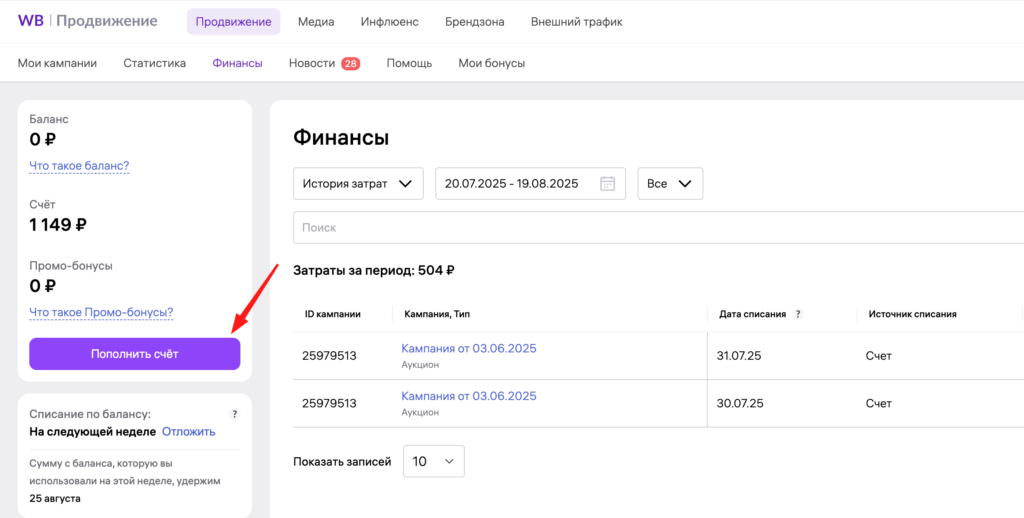The height and width of the screenshot is (518, 1024).
Task: Click the Счёт amount 1 149 ₽
Action: (58, 225)
